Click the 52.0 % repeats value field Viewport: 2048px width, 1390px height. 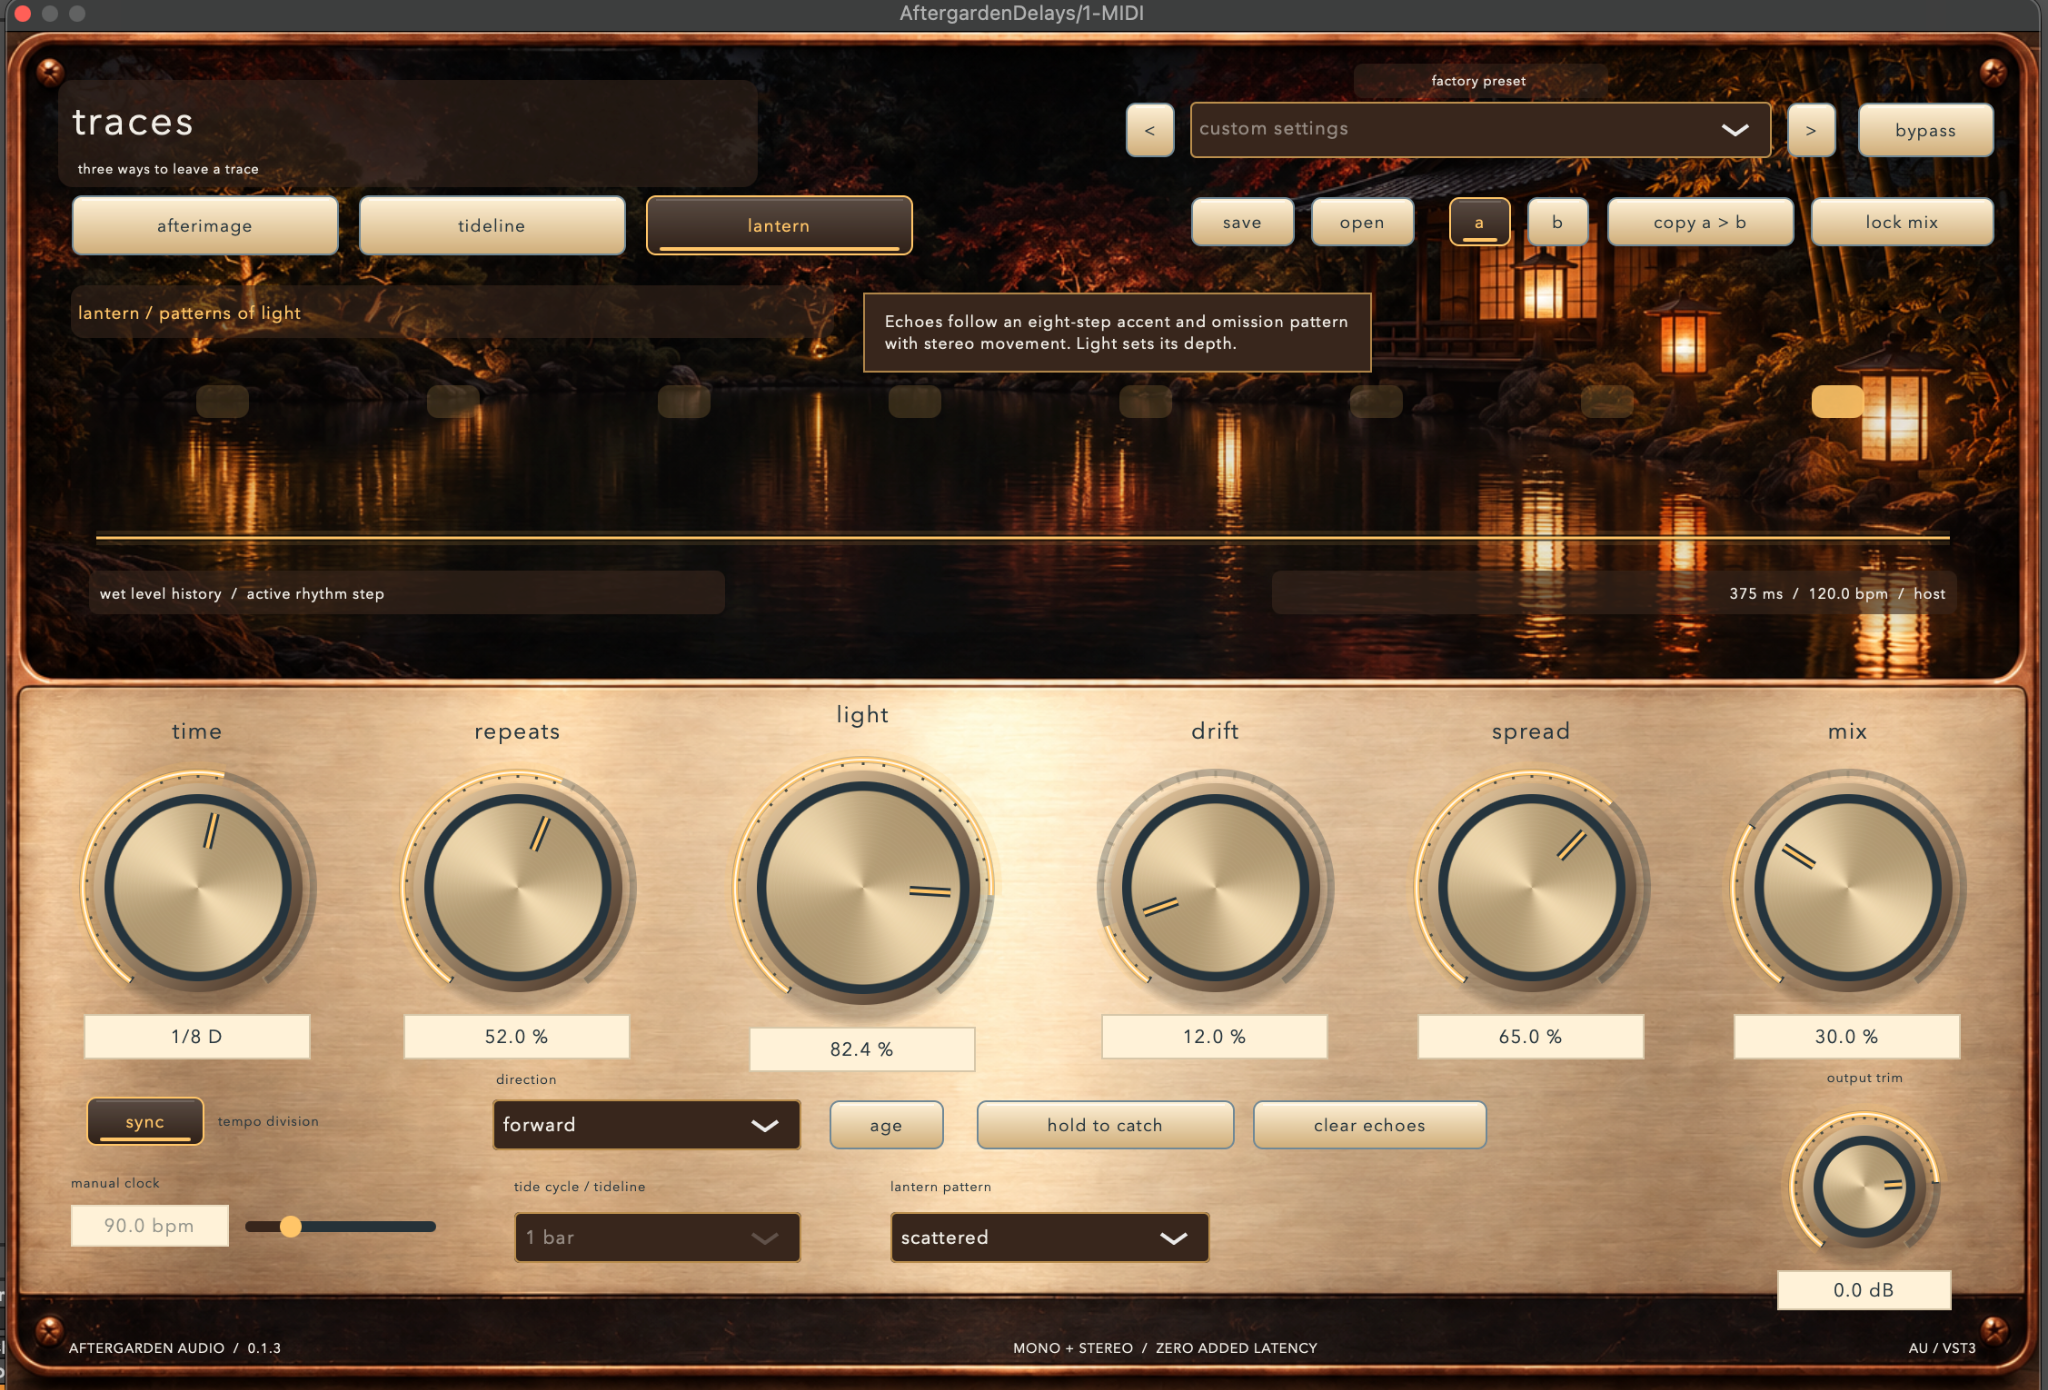click(x=517, y=1036)
